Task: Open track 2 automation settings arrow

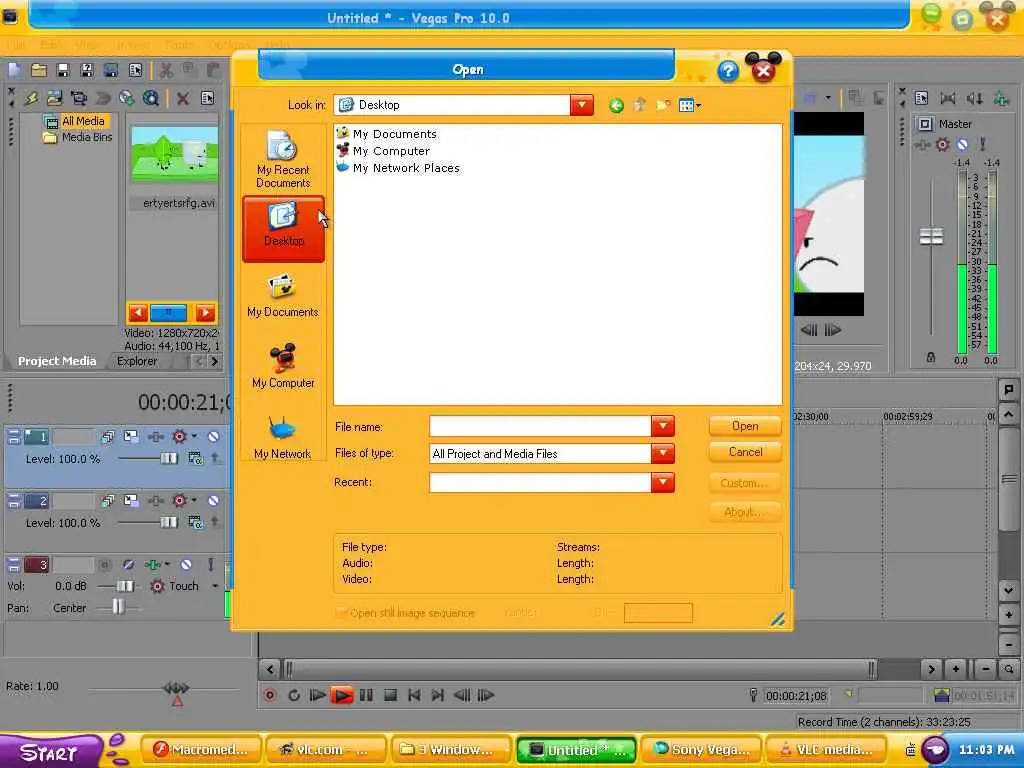Action: click(194, 500)
